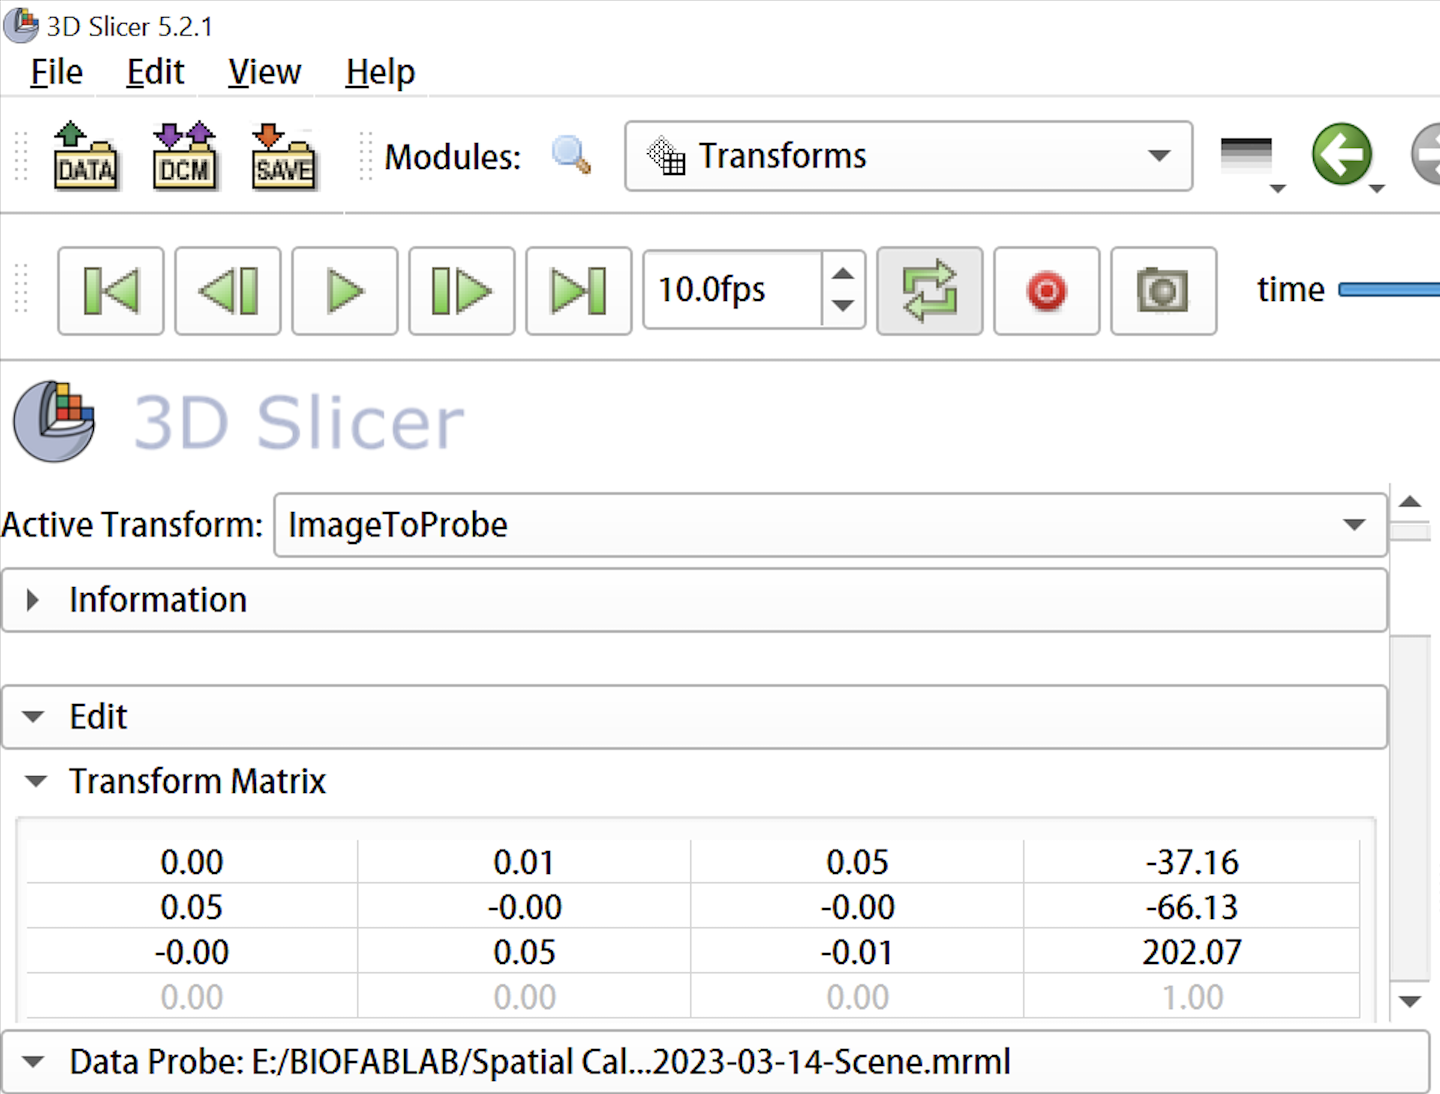This screenshot has width=1440, height=1094.
Task: Click the DATA load icon
Action: pos(85,155)
